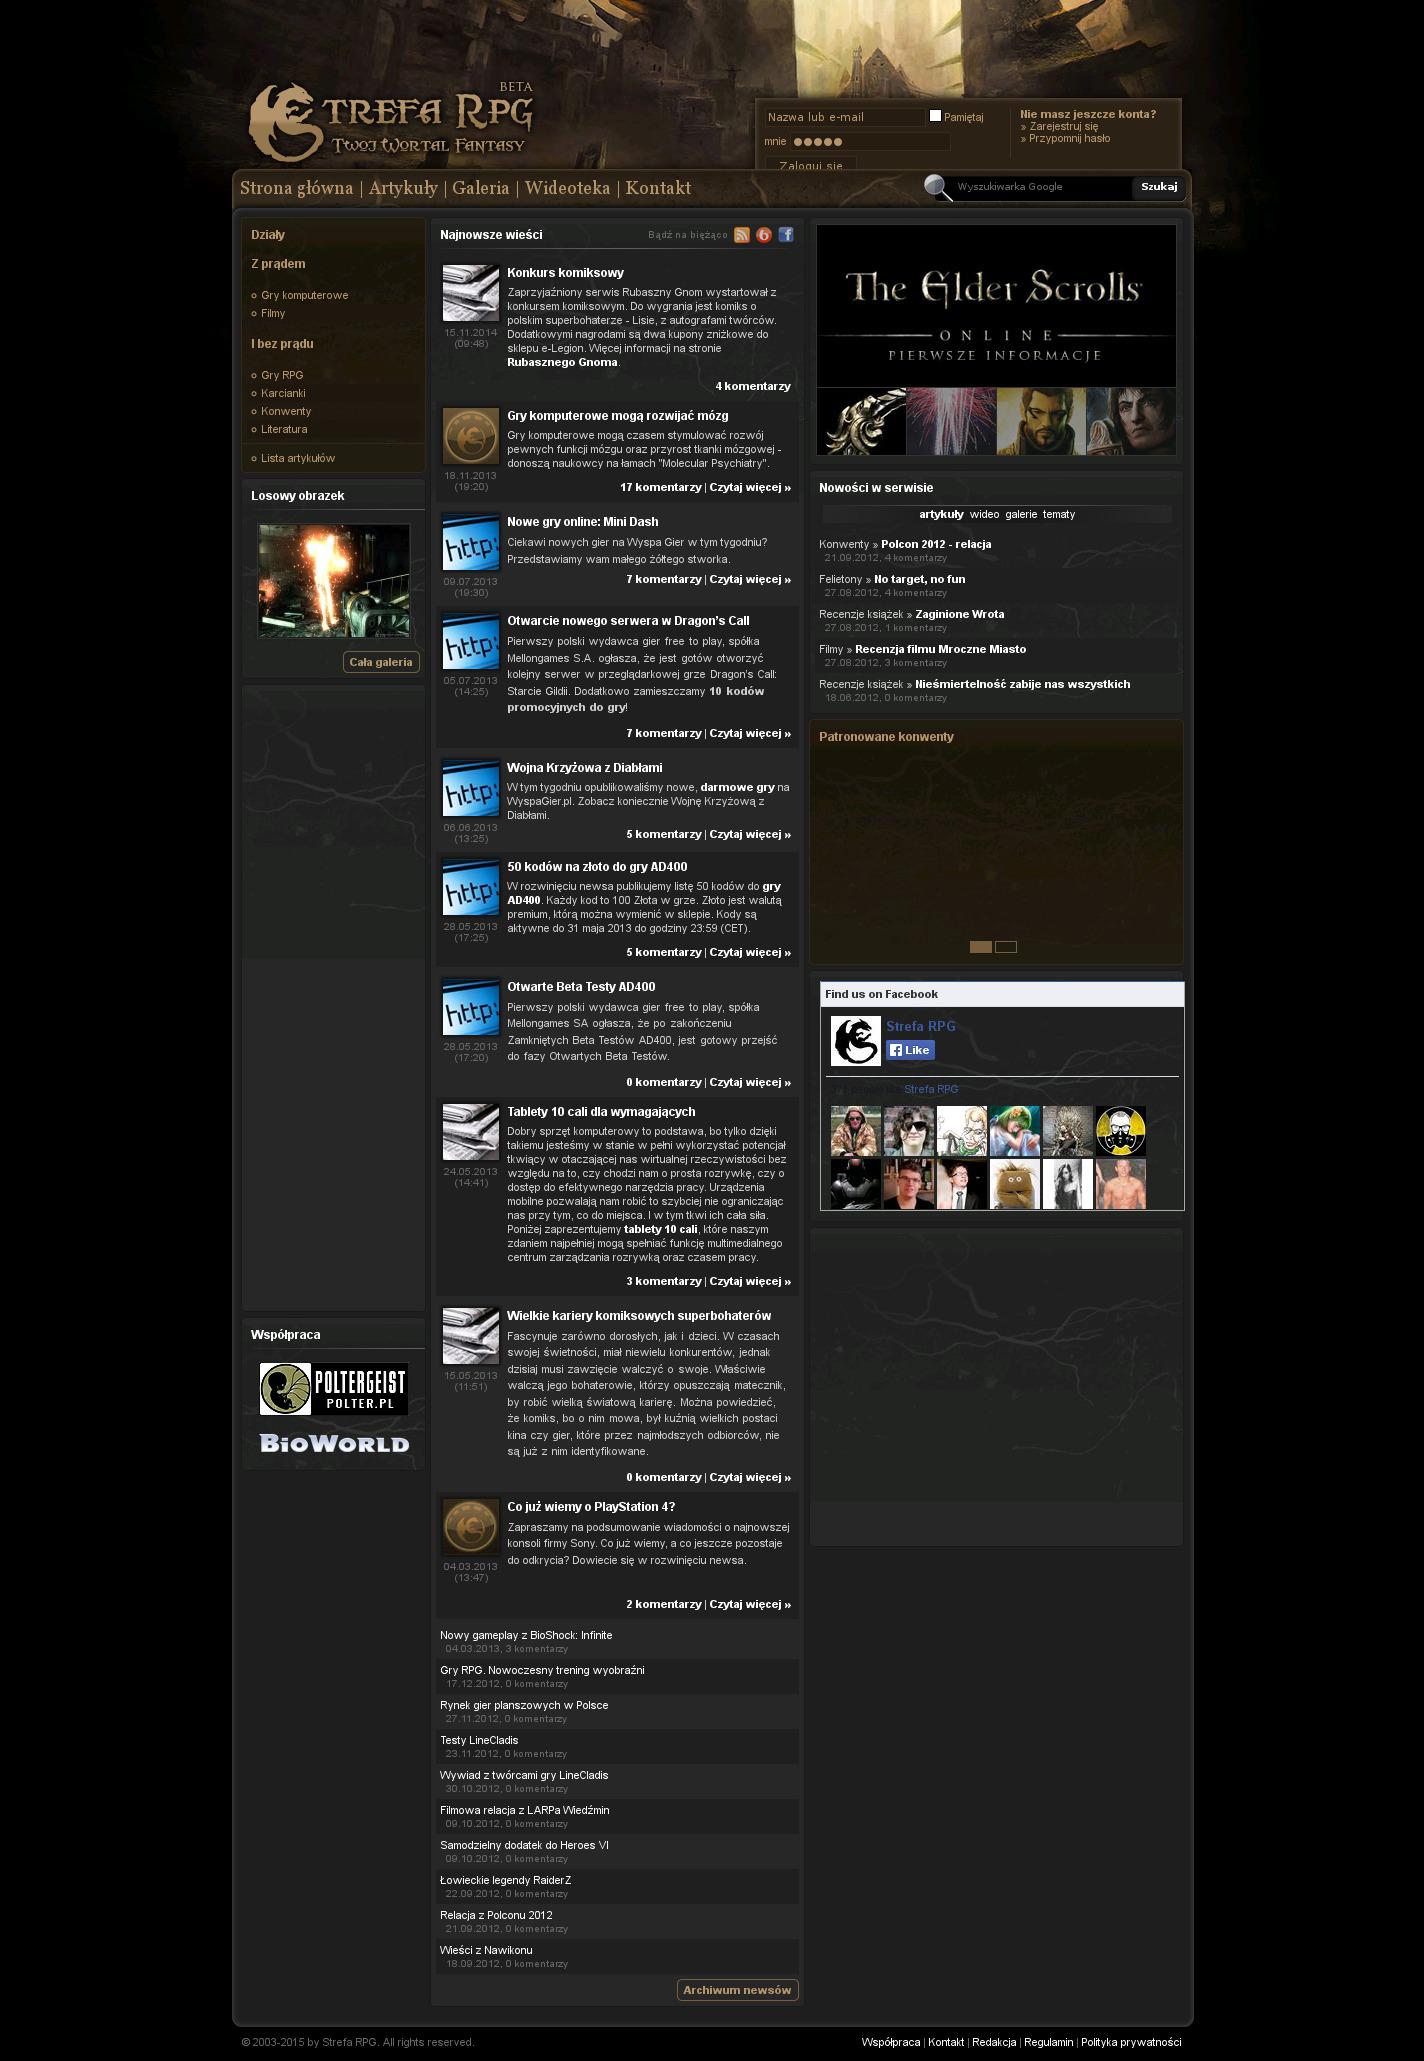Select second slide indicator in Patronowane konwenty
Image resolution: width=1424 pixels, height=2061 pixels.
(1006, 947)
